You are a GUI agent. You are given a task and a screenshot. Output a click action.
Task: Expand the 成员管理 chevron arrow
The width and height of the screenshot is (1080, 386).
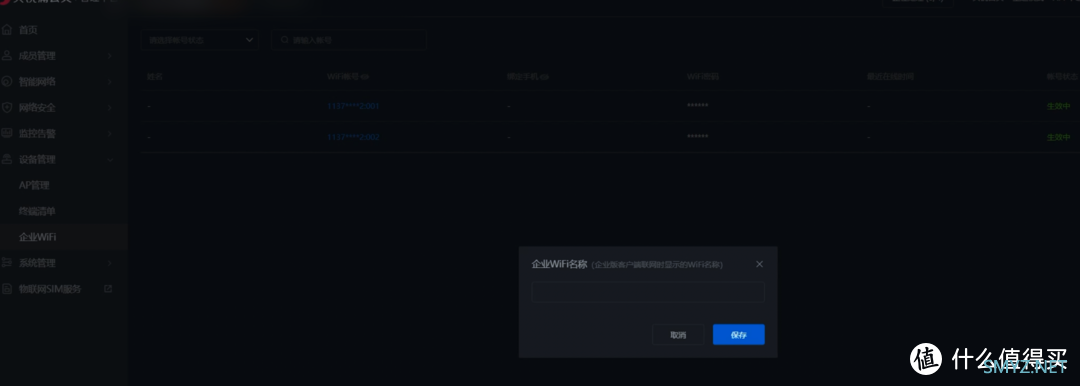point(110,56)
